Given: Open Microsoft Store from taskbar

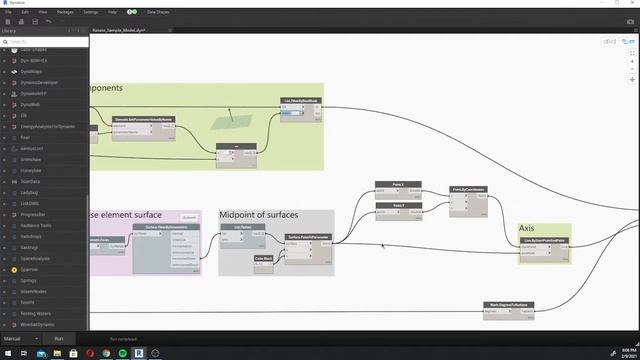Looking at the screenshot, I should point(73,353).
